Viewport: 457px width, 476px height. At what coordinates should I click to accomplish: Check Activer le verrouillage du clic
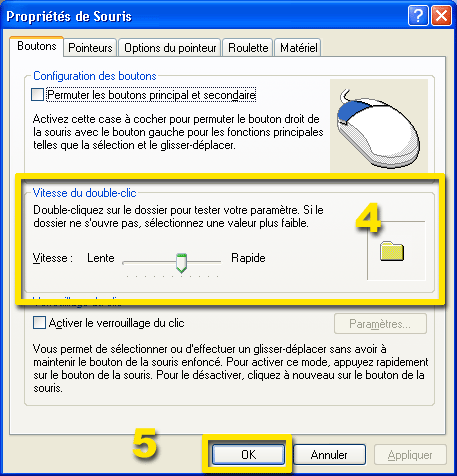pyautogui.click(x=39, y=323)
